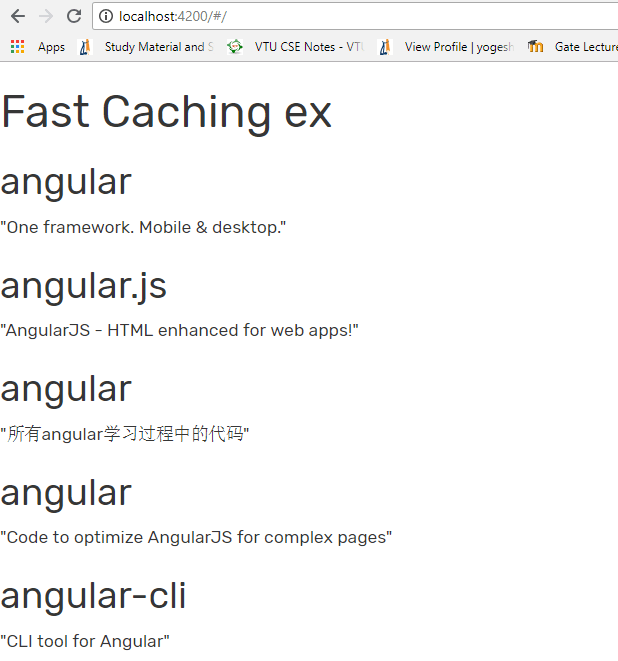
Task: Click the Study Material bookmark favicon
Action: click(x=85, y=47)
